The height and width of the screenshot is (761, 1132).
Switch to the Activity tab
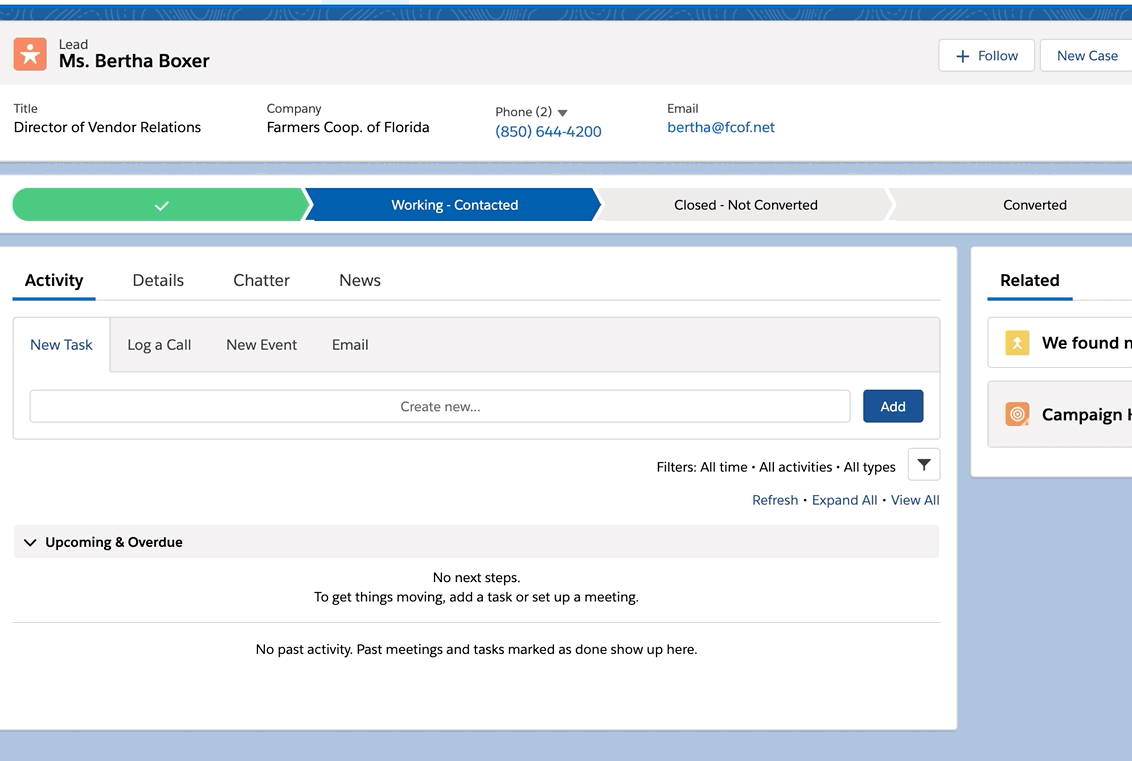coord(54,280)
